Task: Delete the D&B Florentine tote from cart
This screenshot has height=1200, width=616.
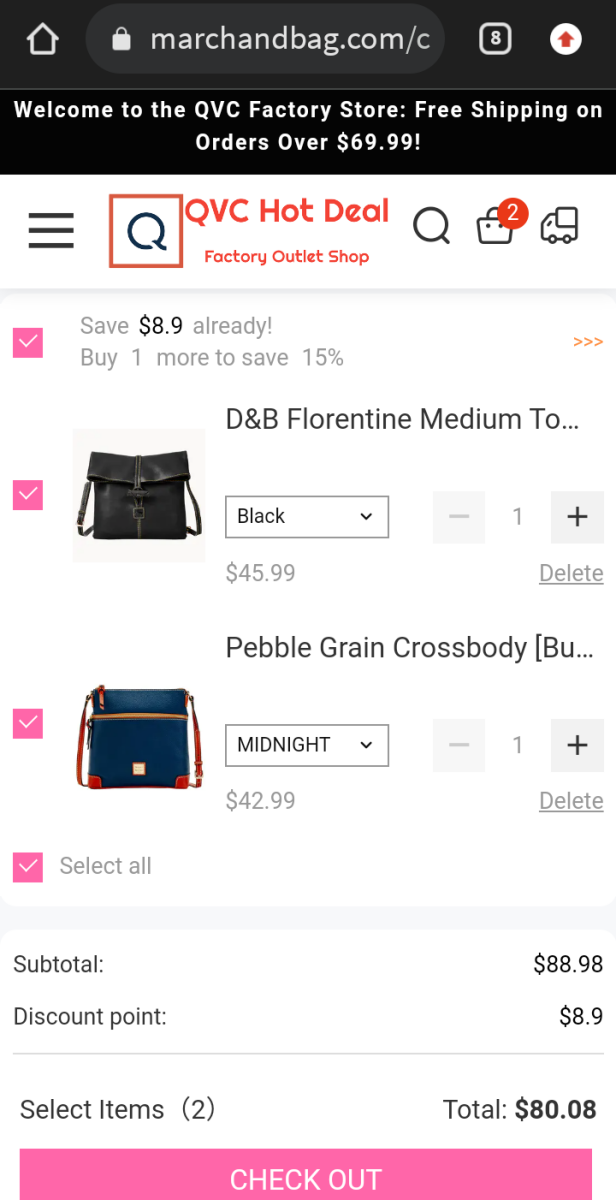Action: (x=571, y=573)
